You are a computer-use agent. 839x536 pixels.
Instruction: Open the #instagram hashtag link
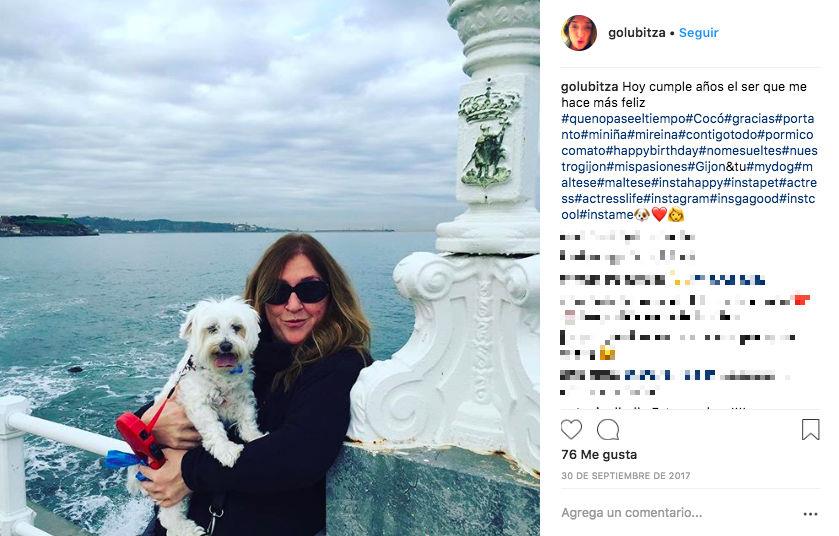(x=676, y=199)
